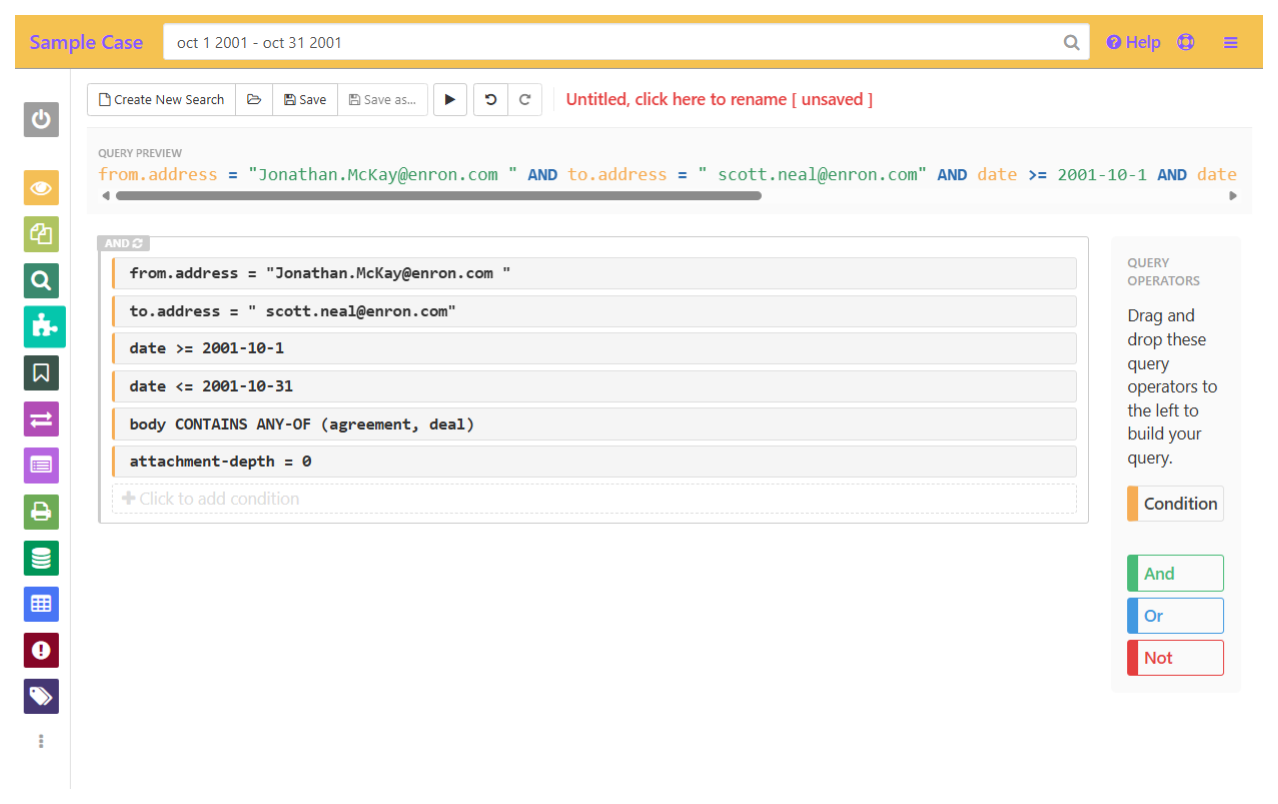Click the red exclamation alert icon

point(41,650)
